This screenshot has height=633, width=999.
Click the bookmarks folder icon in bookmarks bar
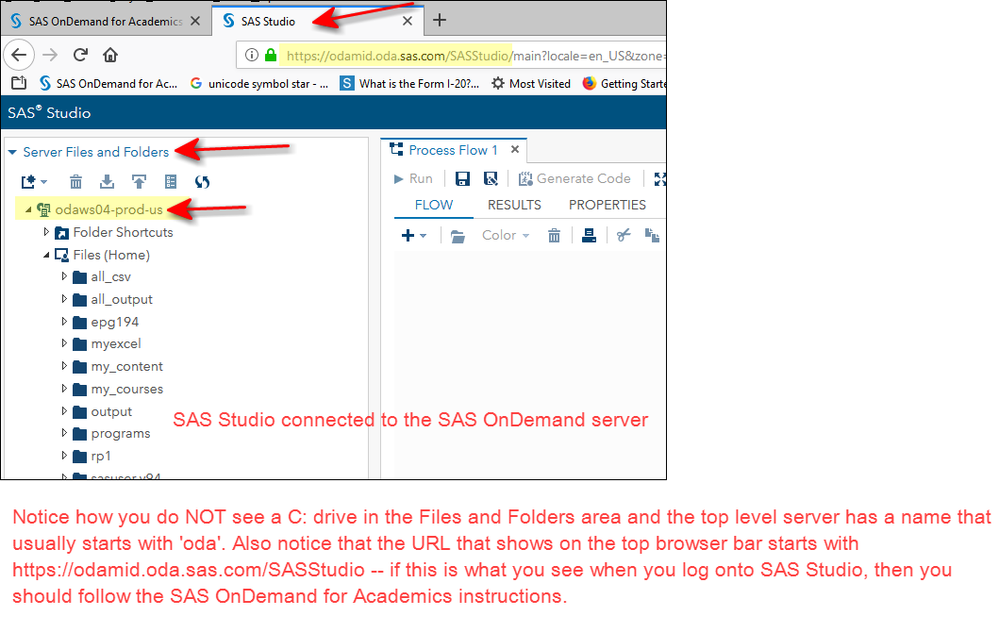tap(19, 83)
